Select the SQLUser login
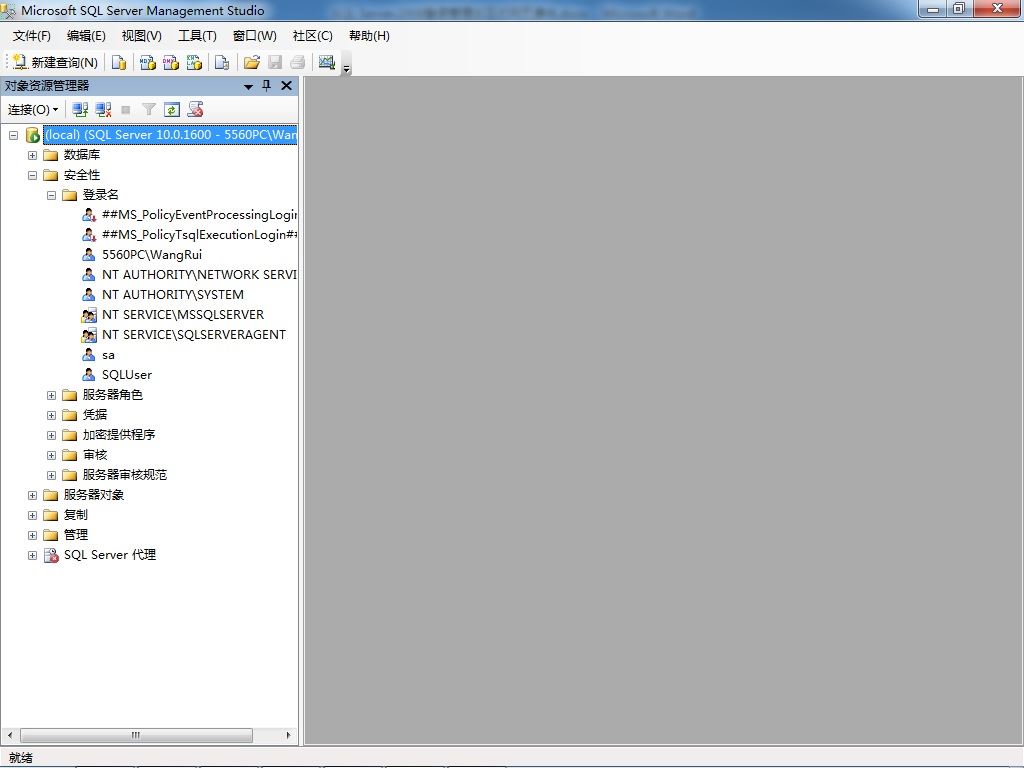Image resolution: width=1024 pixels, height=768 pixels. (127, 375)
